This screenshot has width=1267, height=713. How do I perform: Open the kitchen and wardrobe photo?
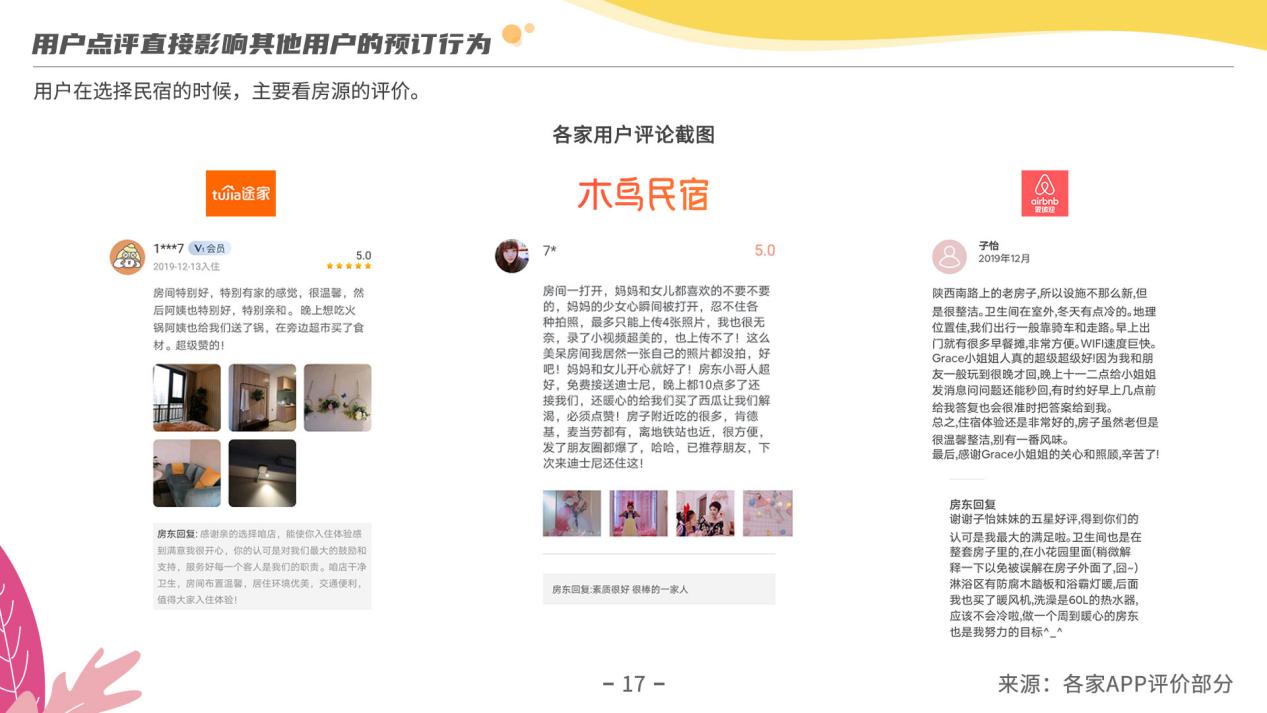coord(262,397)
